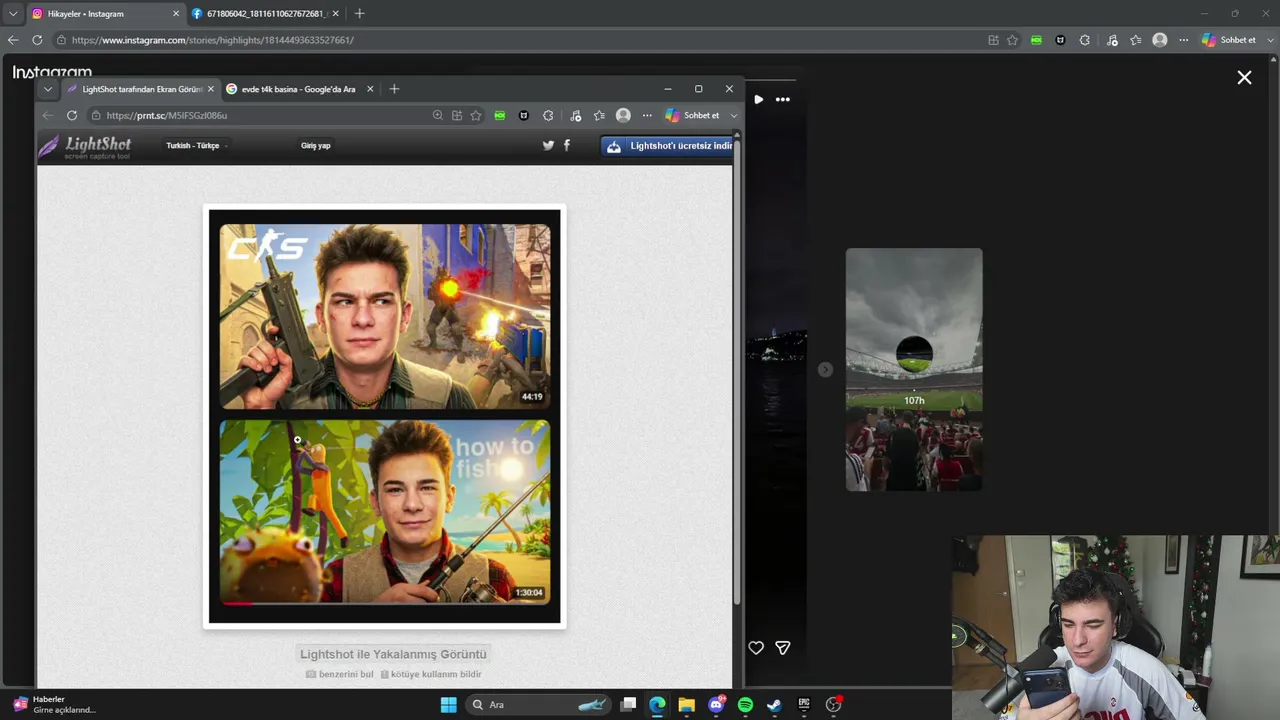Viewport: 1280px width, 720px height.
Task: Switch to the evde t4k basina Google tab
Action: click(300, 89)
